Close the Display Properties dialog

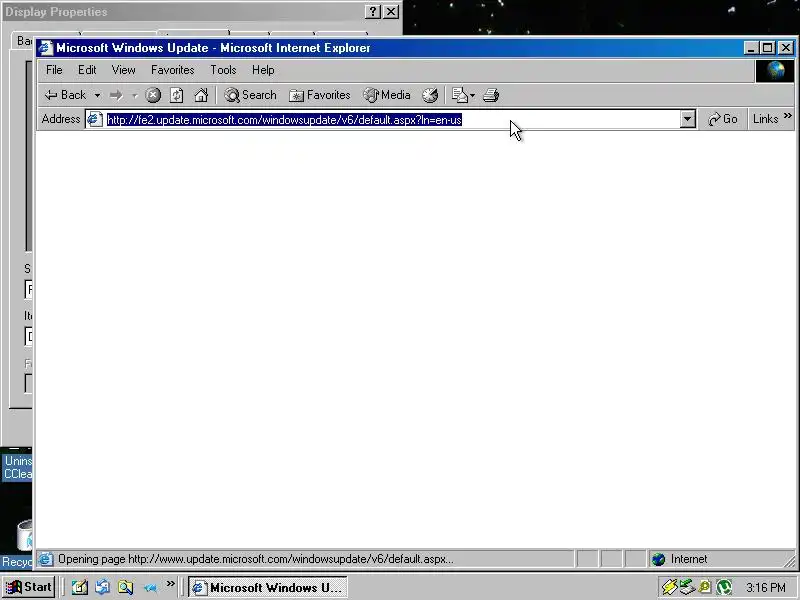pos(391,12)
